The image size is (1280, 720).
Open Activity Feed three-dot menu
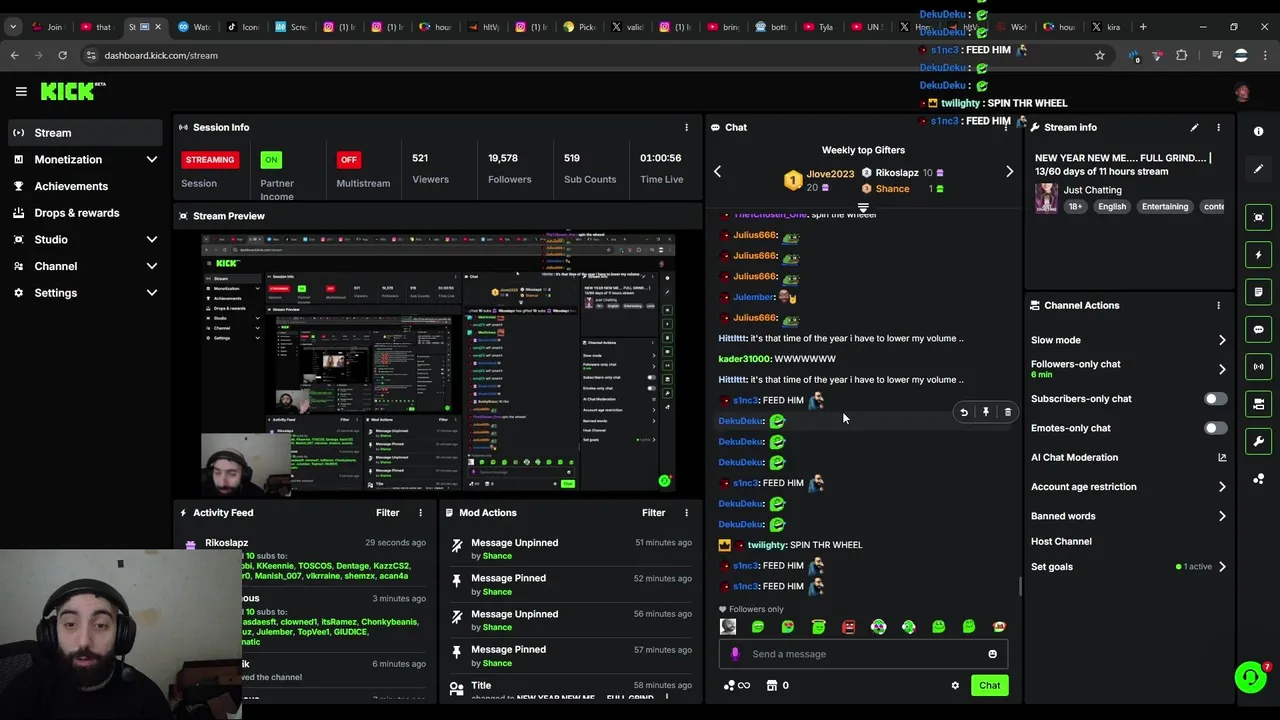pyautogui.click(x=420, y=513)
